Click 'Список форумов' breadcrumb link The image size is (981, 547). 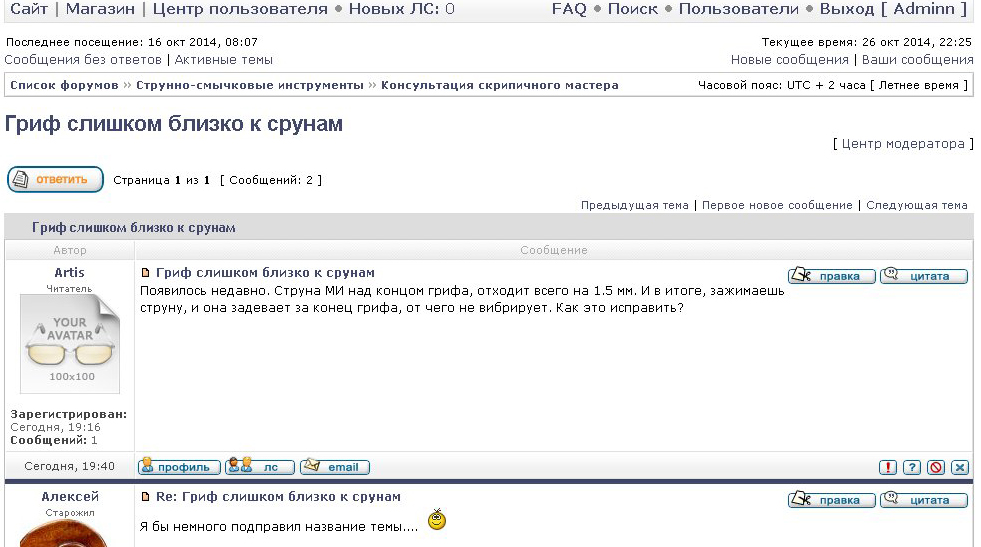click(x=64, y=85)
